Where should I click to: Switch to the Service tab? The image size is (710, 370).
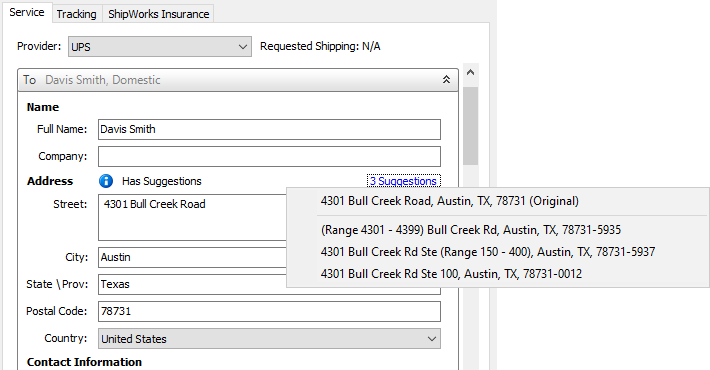27,12
